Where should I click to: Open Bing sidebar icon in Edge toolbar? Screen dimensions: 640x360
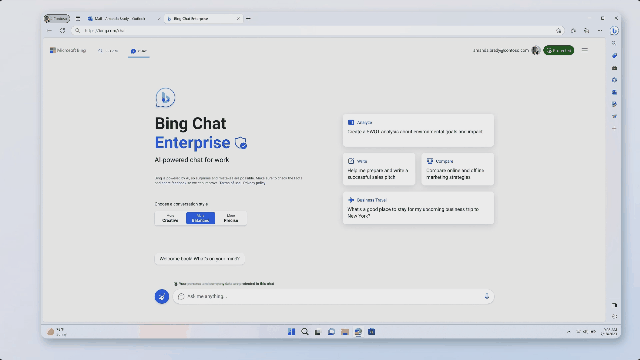click(x=614, y=31)
